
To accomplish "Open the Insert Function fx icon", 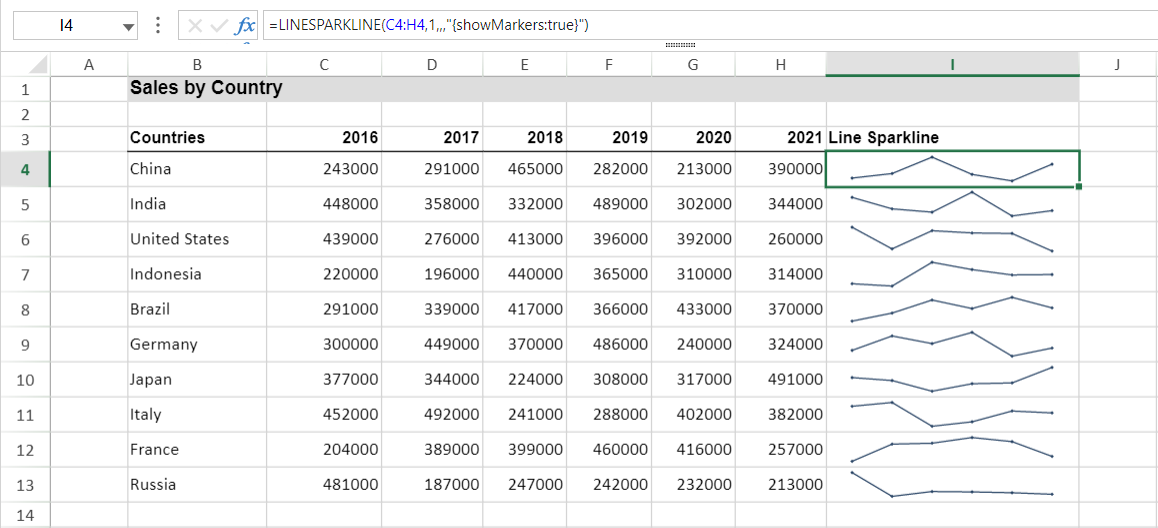I will coord(244,26).
